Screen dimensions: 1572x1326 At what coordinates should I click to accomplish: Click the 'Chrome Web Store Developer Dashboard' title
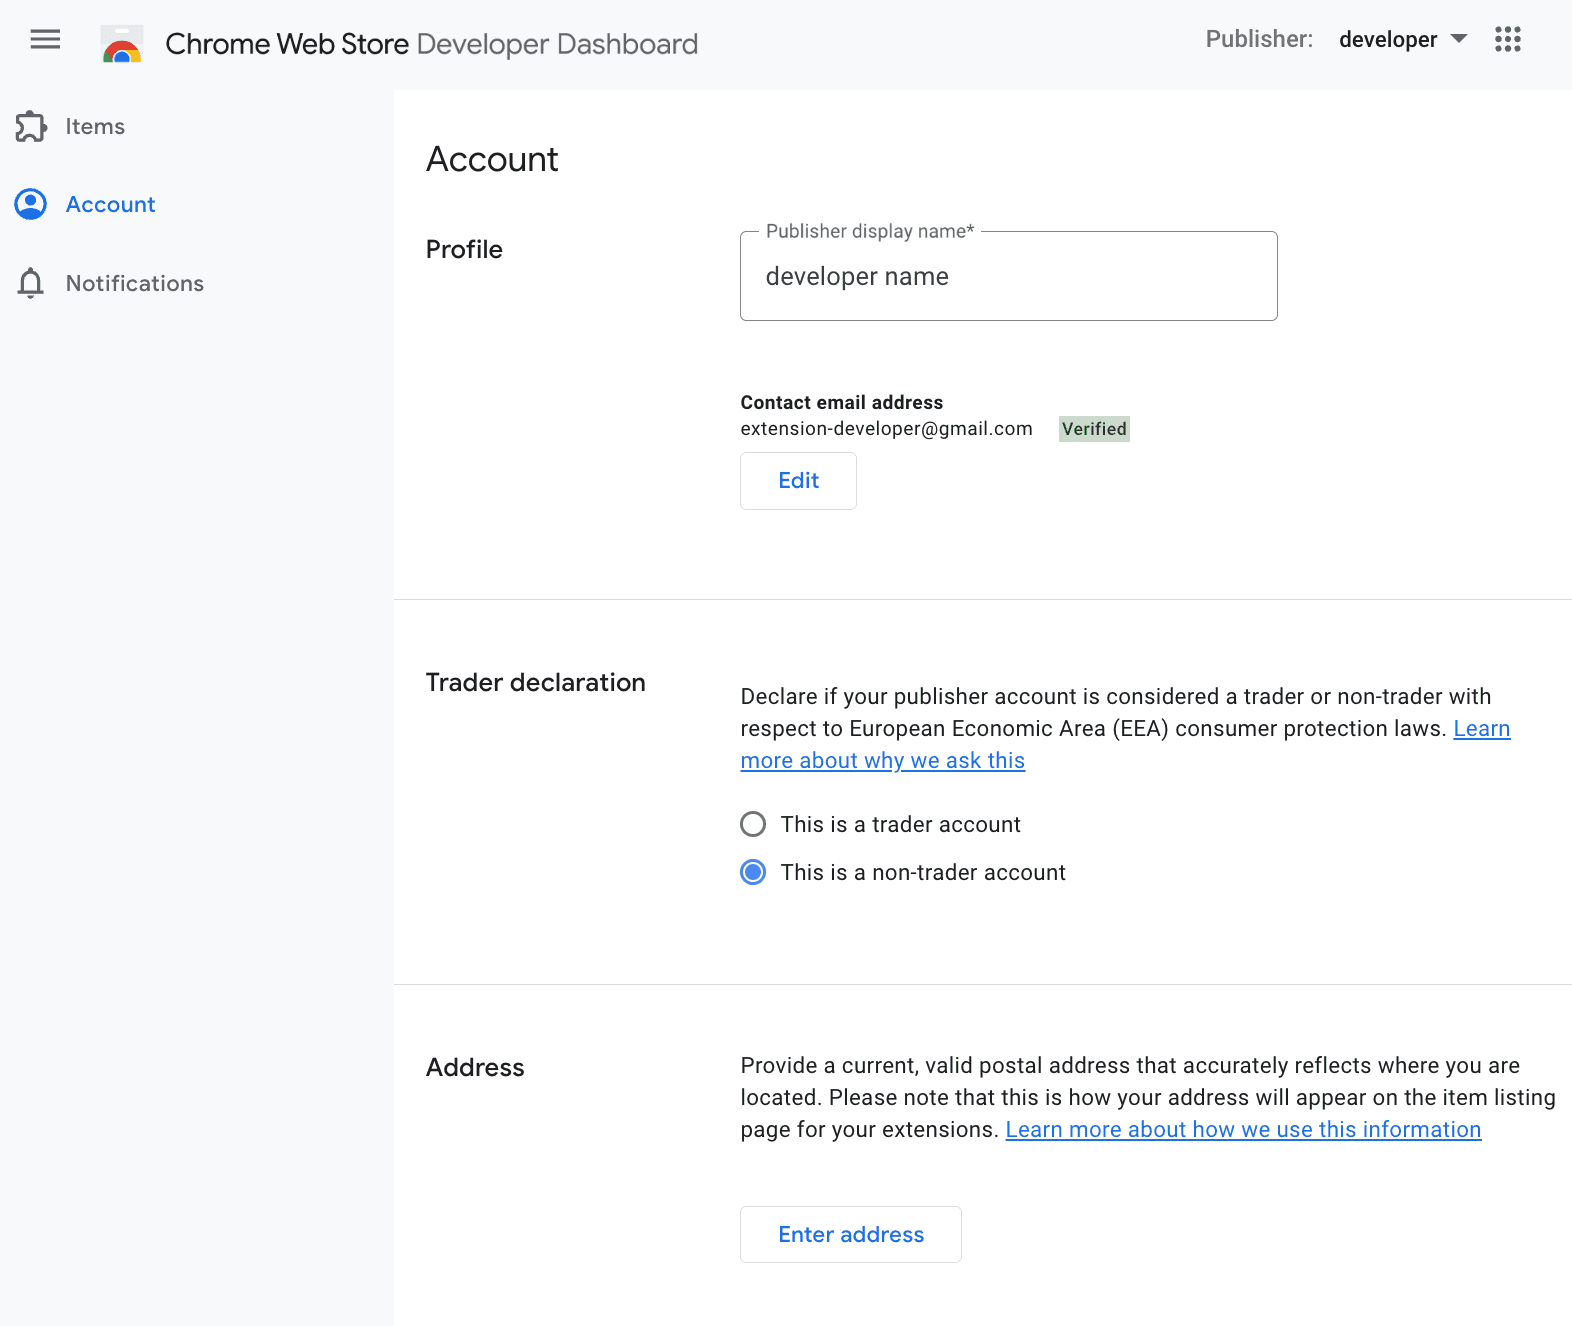(431, 44)
